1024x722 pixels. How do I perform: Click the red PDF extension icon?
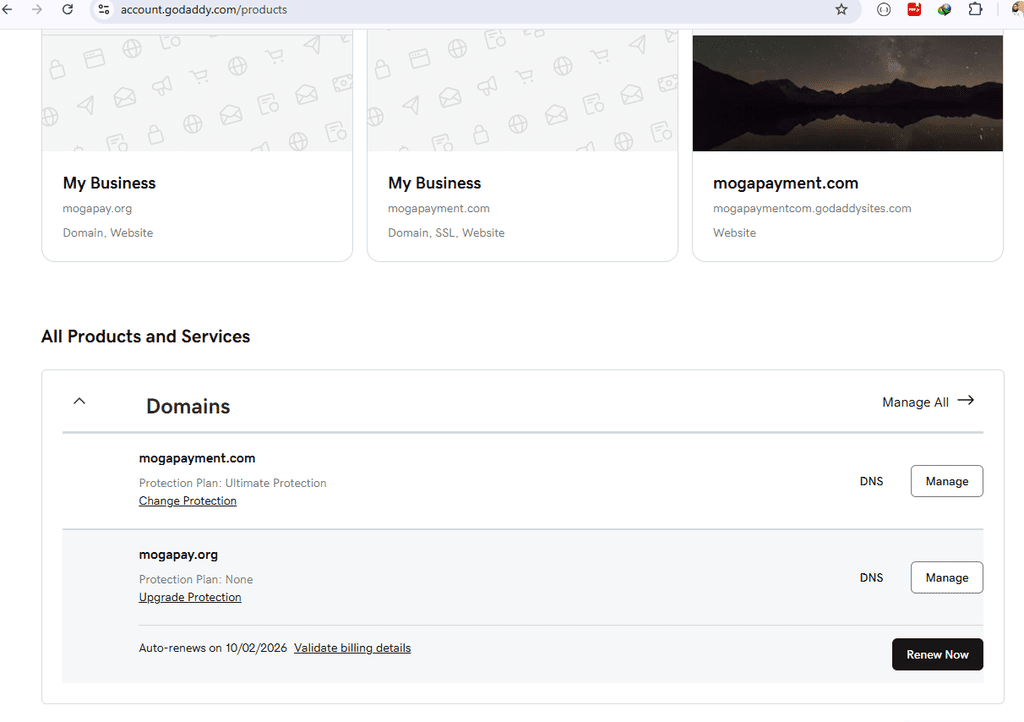click(914, 9)
